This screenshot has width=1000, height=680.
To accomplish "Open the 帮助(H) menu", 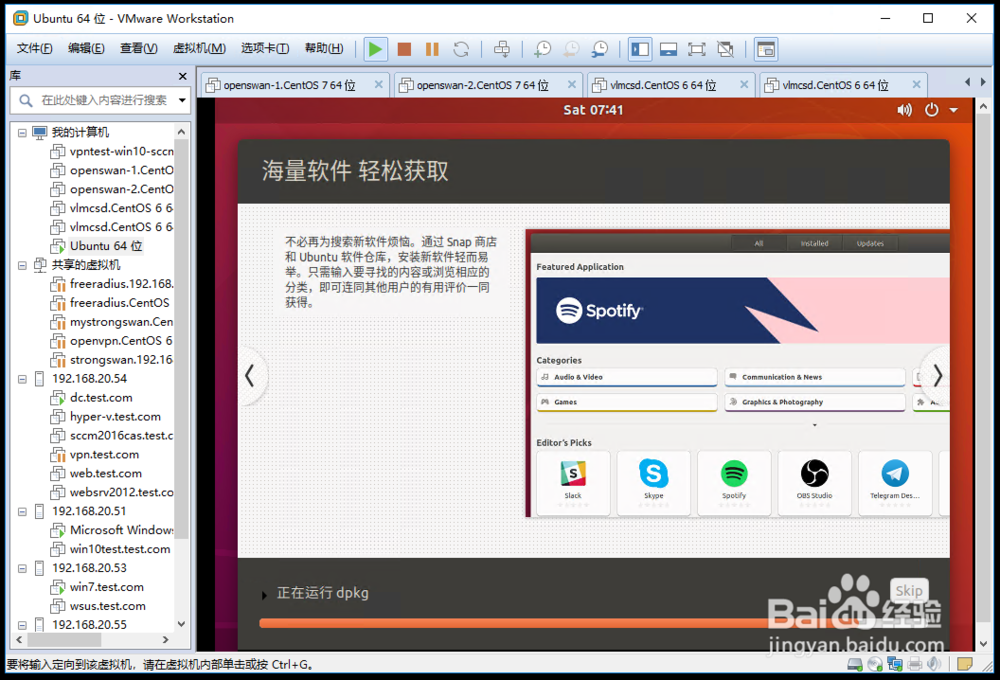I will [324, 48].
